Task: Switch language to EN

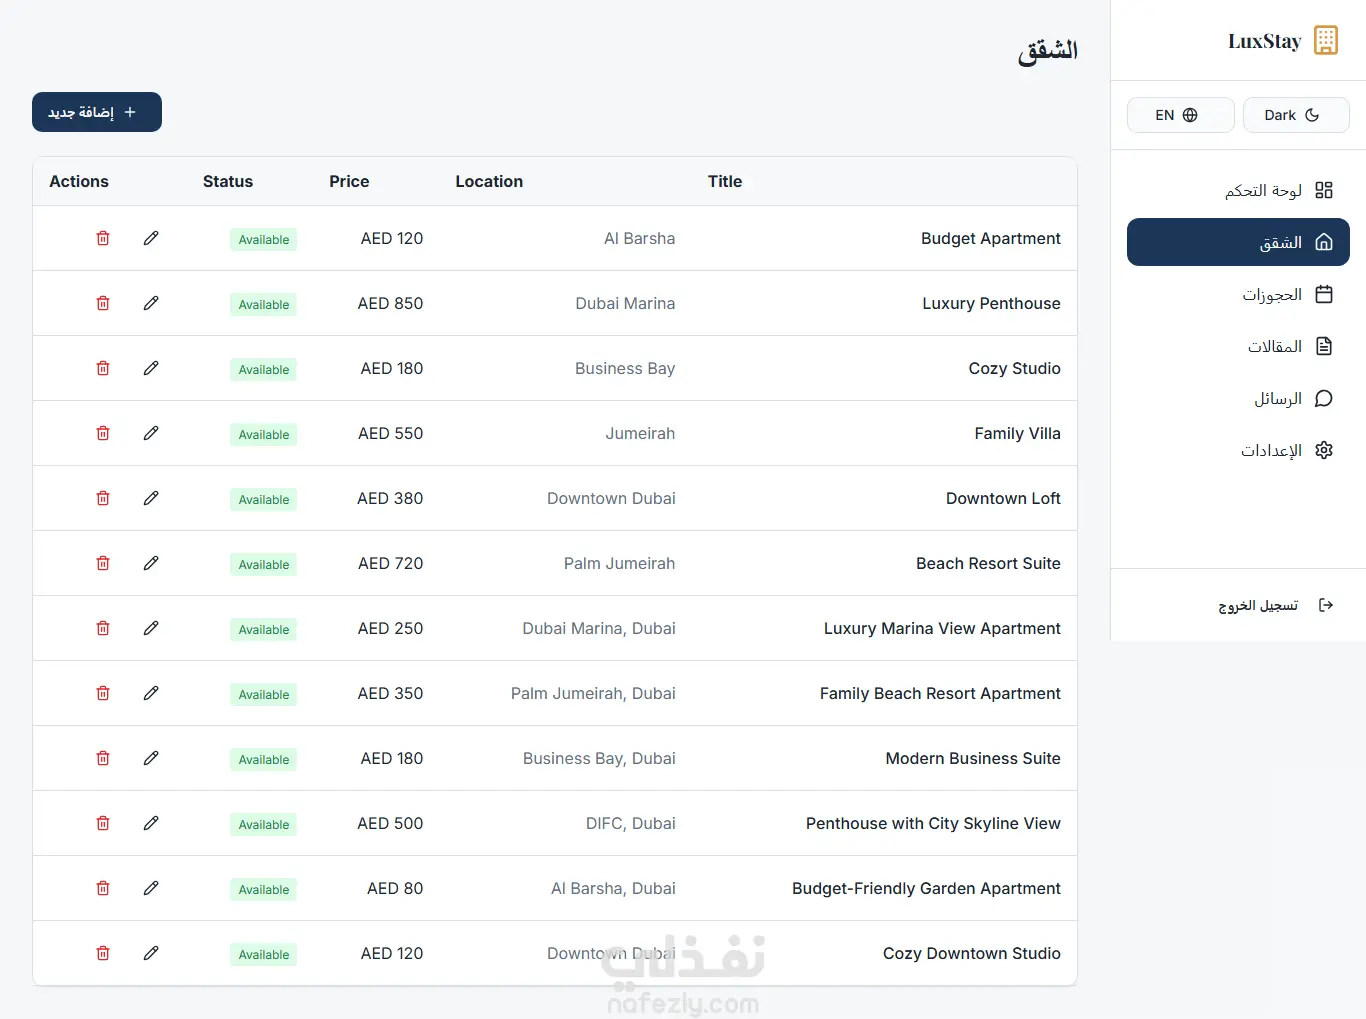Action: [x=1180, y=115]
